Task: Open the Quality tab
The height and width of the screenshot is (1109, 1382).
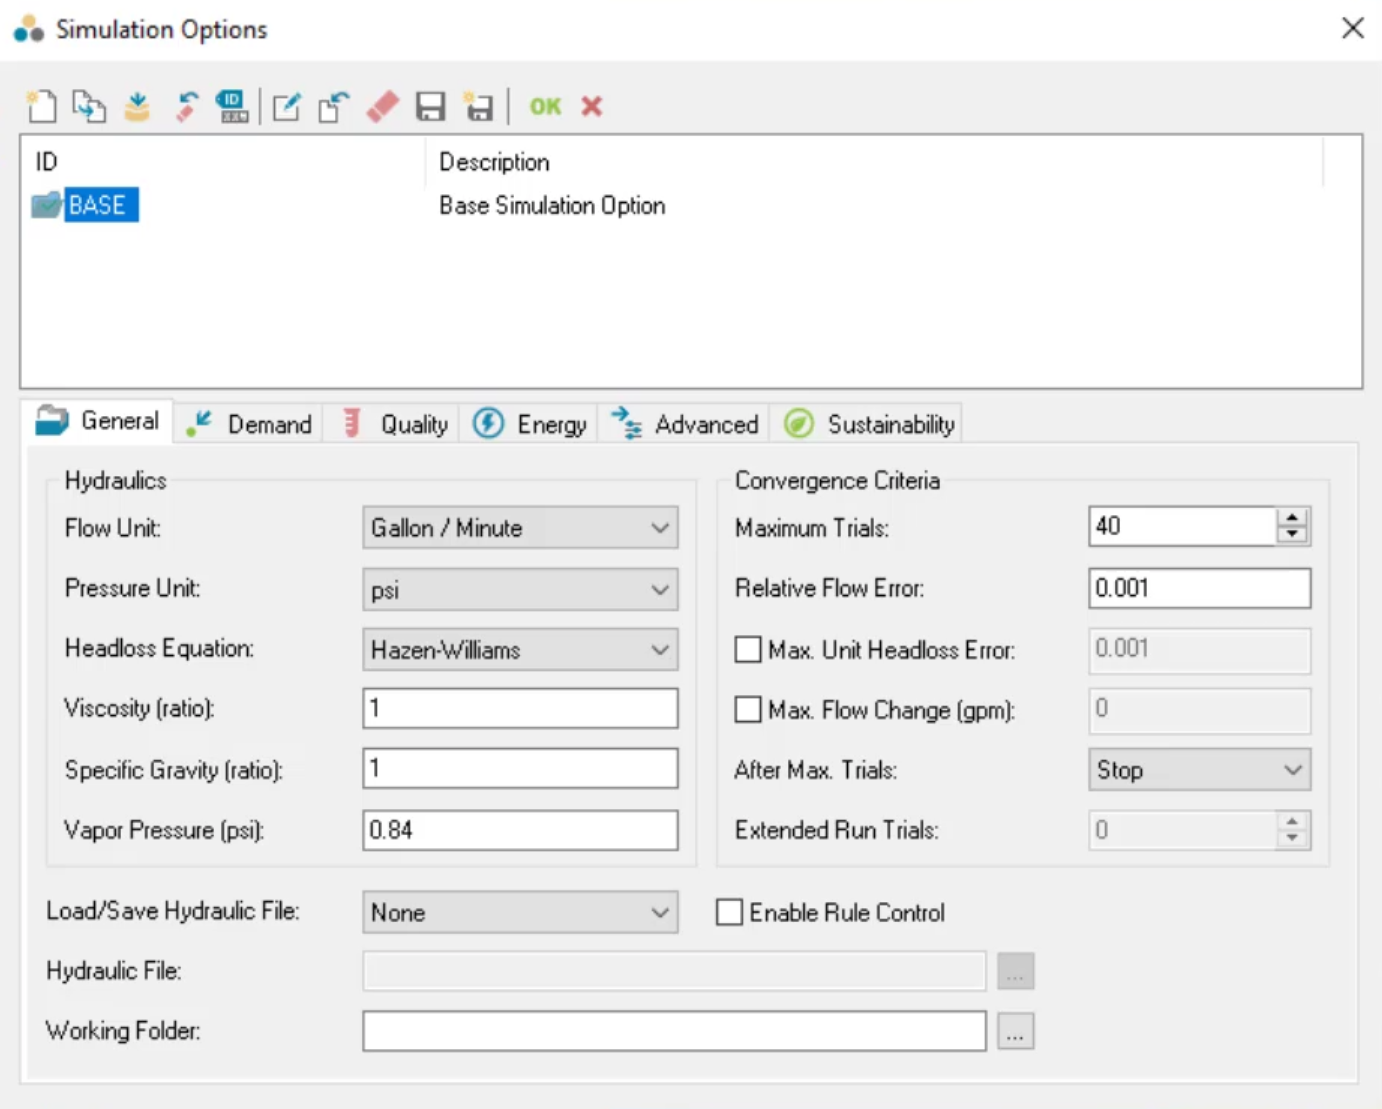Action: tap(394, 424)
